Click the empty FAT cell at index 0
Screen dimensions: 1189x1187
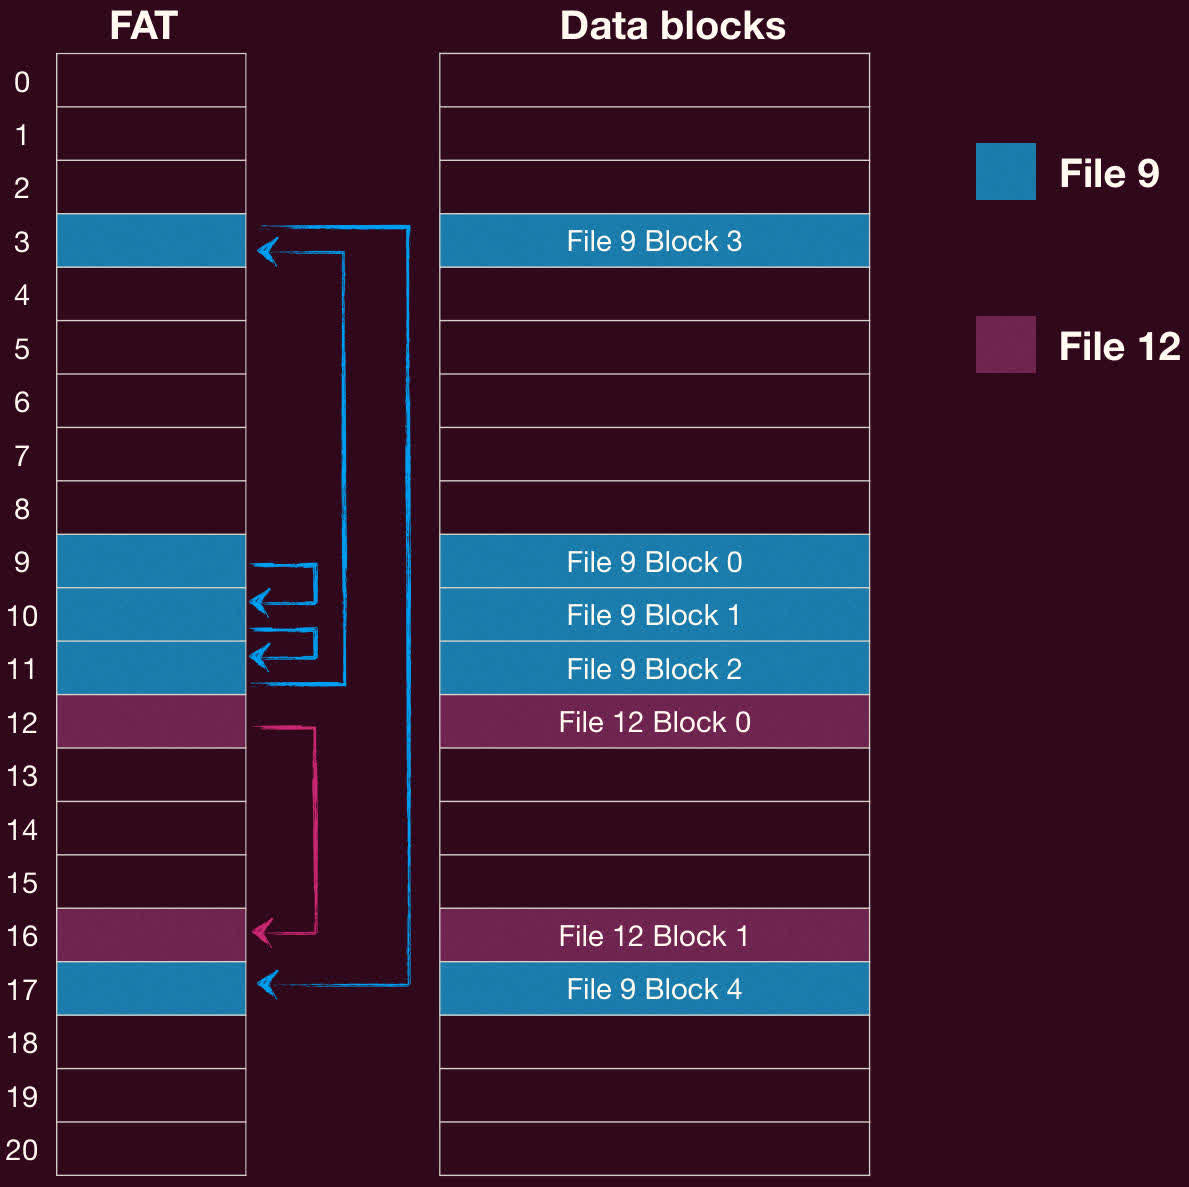pos(151,81)
